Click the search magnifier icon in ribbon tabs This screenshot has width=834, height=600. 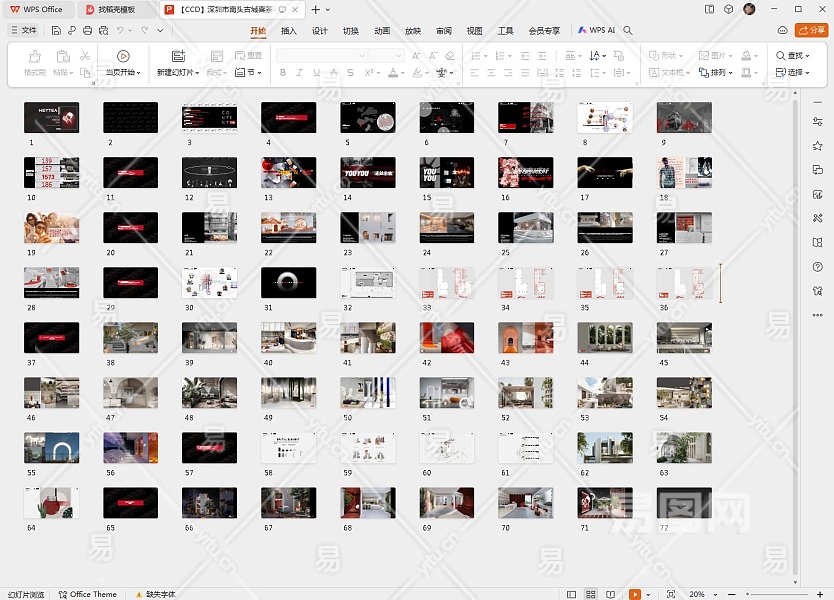pos(628,31)
